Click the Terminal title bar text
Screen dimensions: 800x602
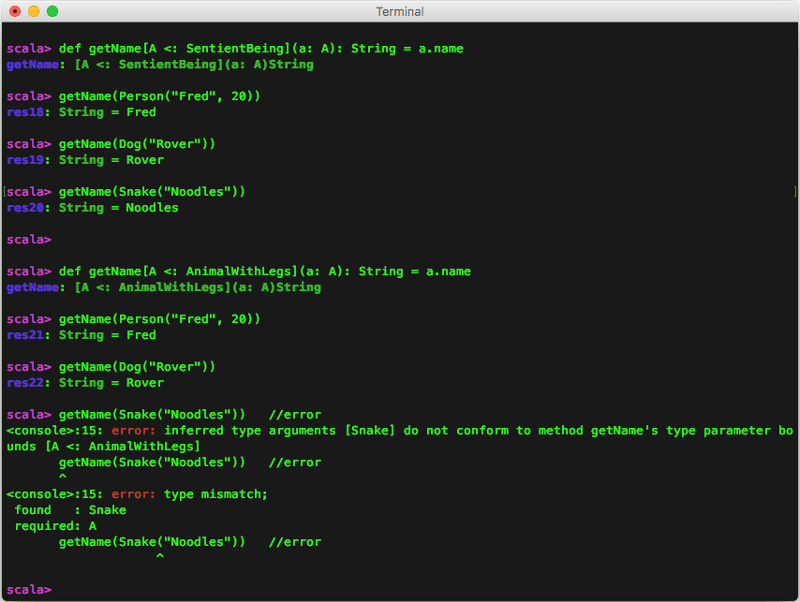coord(399,11)
